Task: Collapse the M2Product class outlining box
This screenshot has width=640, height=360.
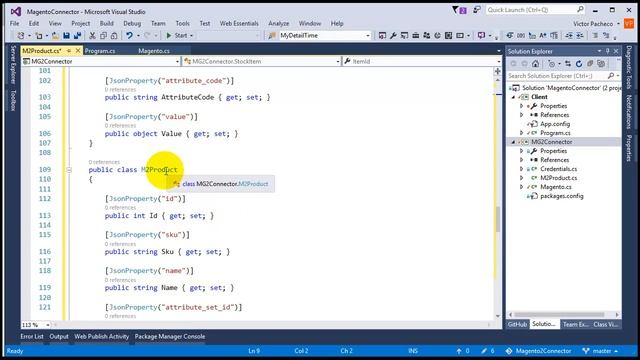Action: pos(69,170)
